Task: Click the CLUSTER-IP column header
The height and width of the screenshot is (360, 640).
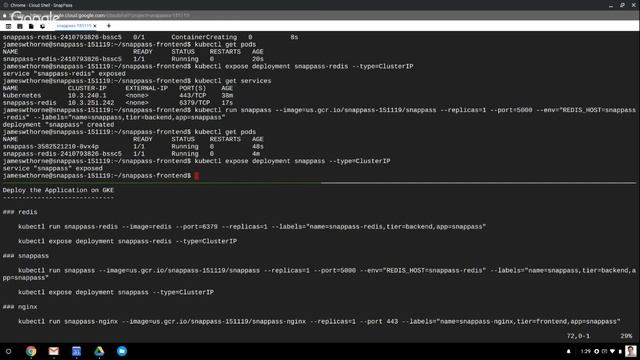Action: point(87,89)
